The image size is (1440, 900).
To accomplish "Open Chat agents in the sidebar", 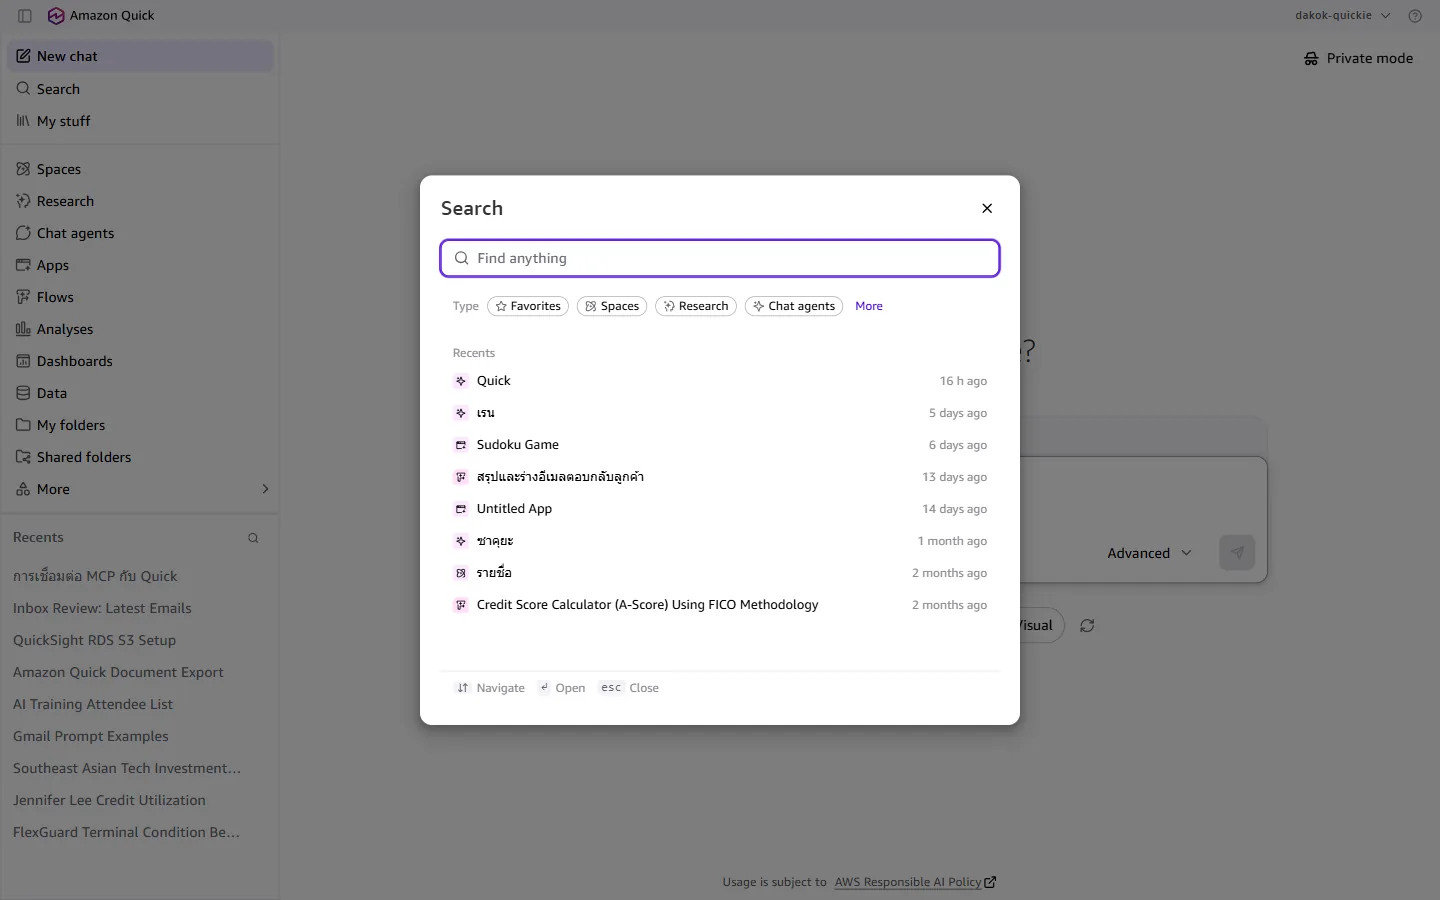I will coord(140,233).
